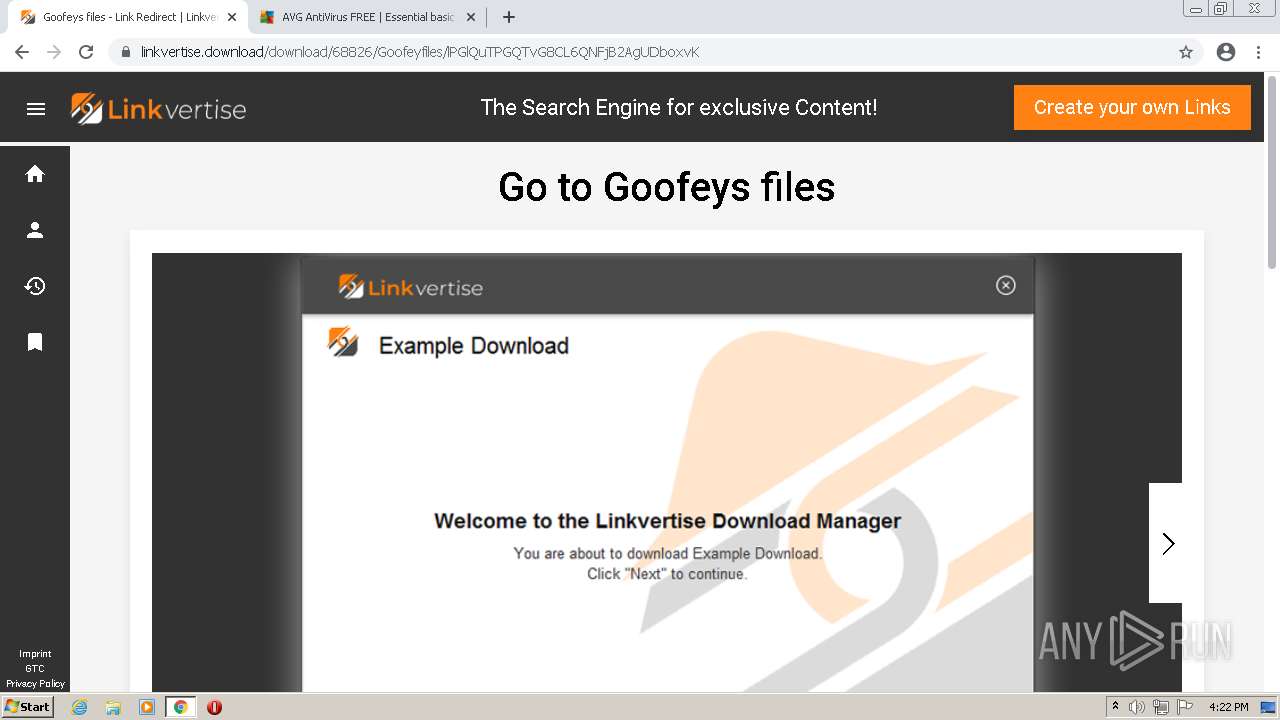Viewport: 1280px width, 720px height.
Task: Open the GTC link
Action: [x=35, y=669]
